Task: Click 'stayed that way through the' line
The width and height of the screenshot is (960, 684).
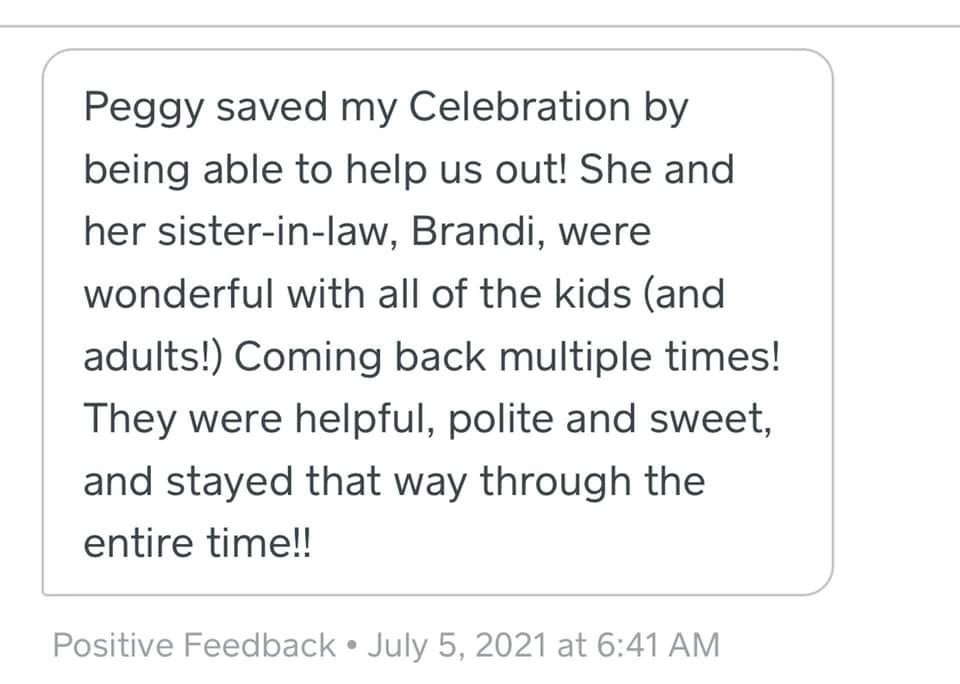Action: [435, 482]
